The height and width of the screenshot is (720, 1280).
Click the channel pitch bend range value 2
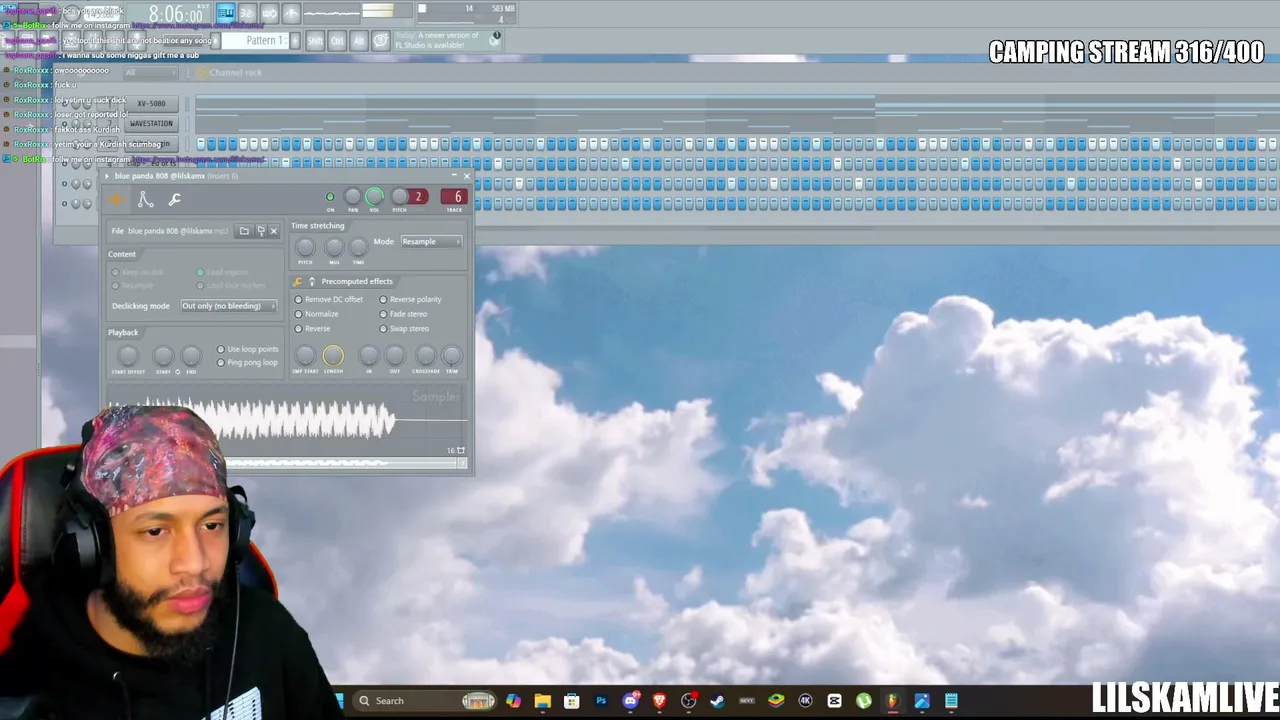coord(419,197)
